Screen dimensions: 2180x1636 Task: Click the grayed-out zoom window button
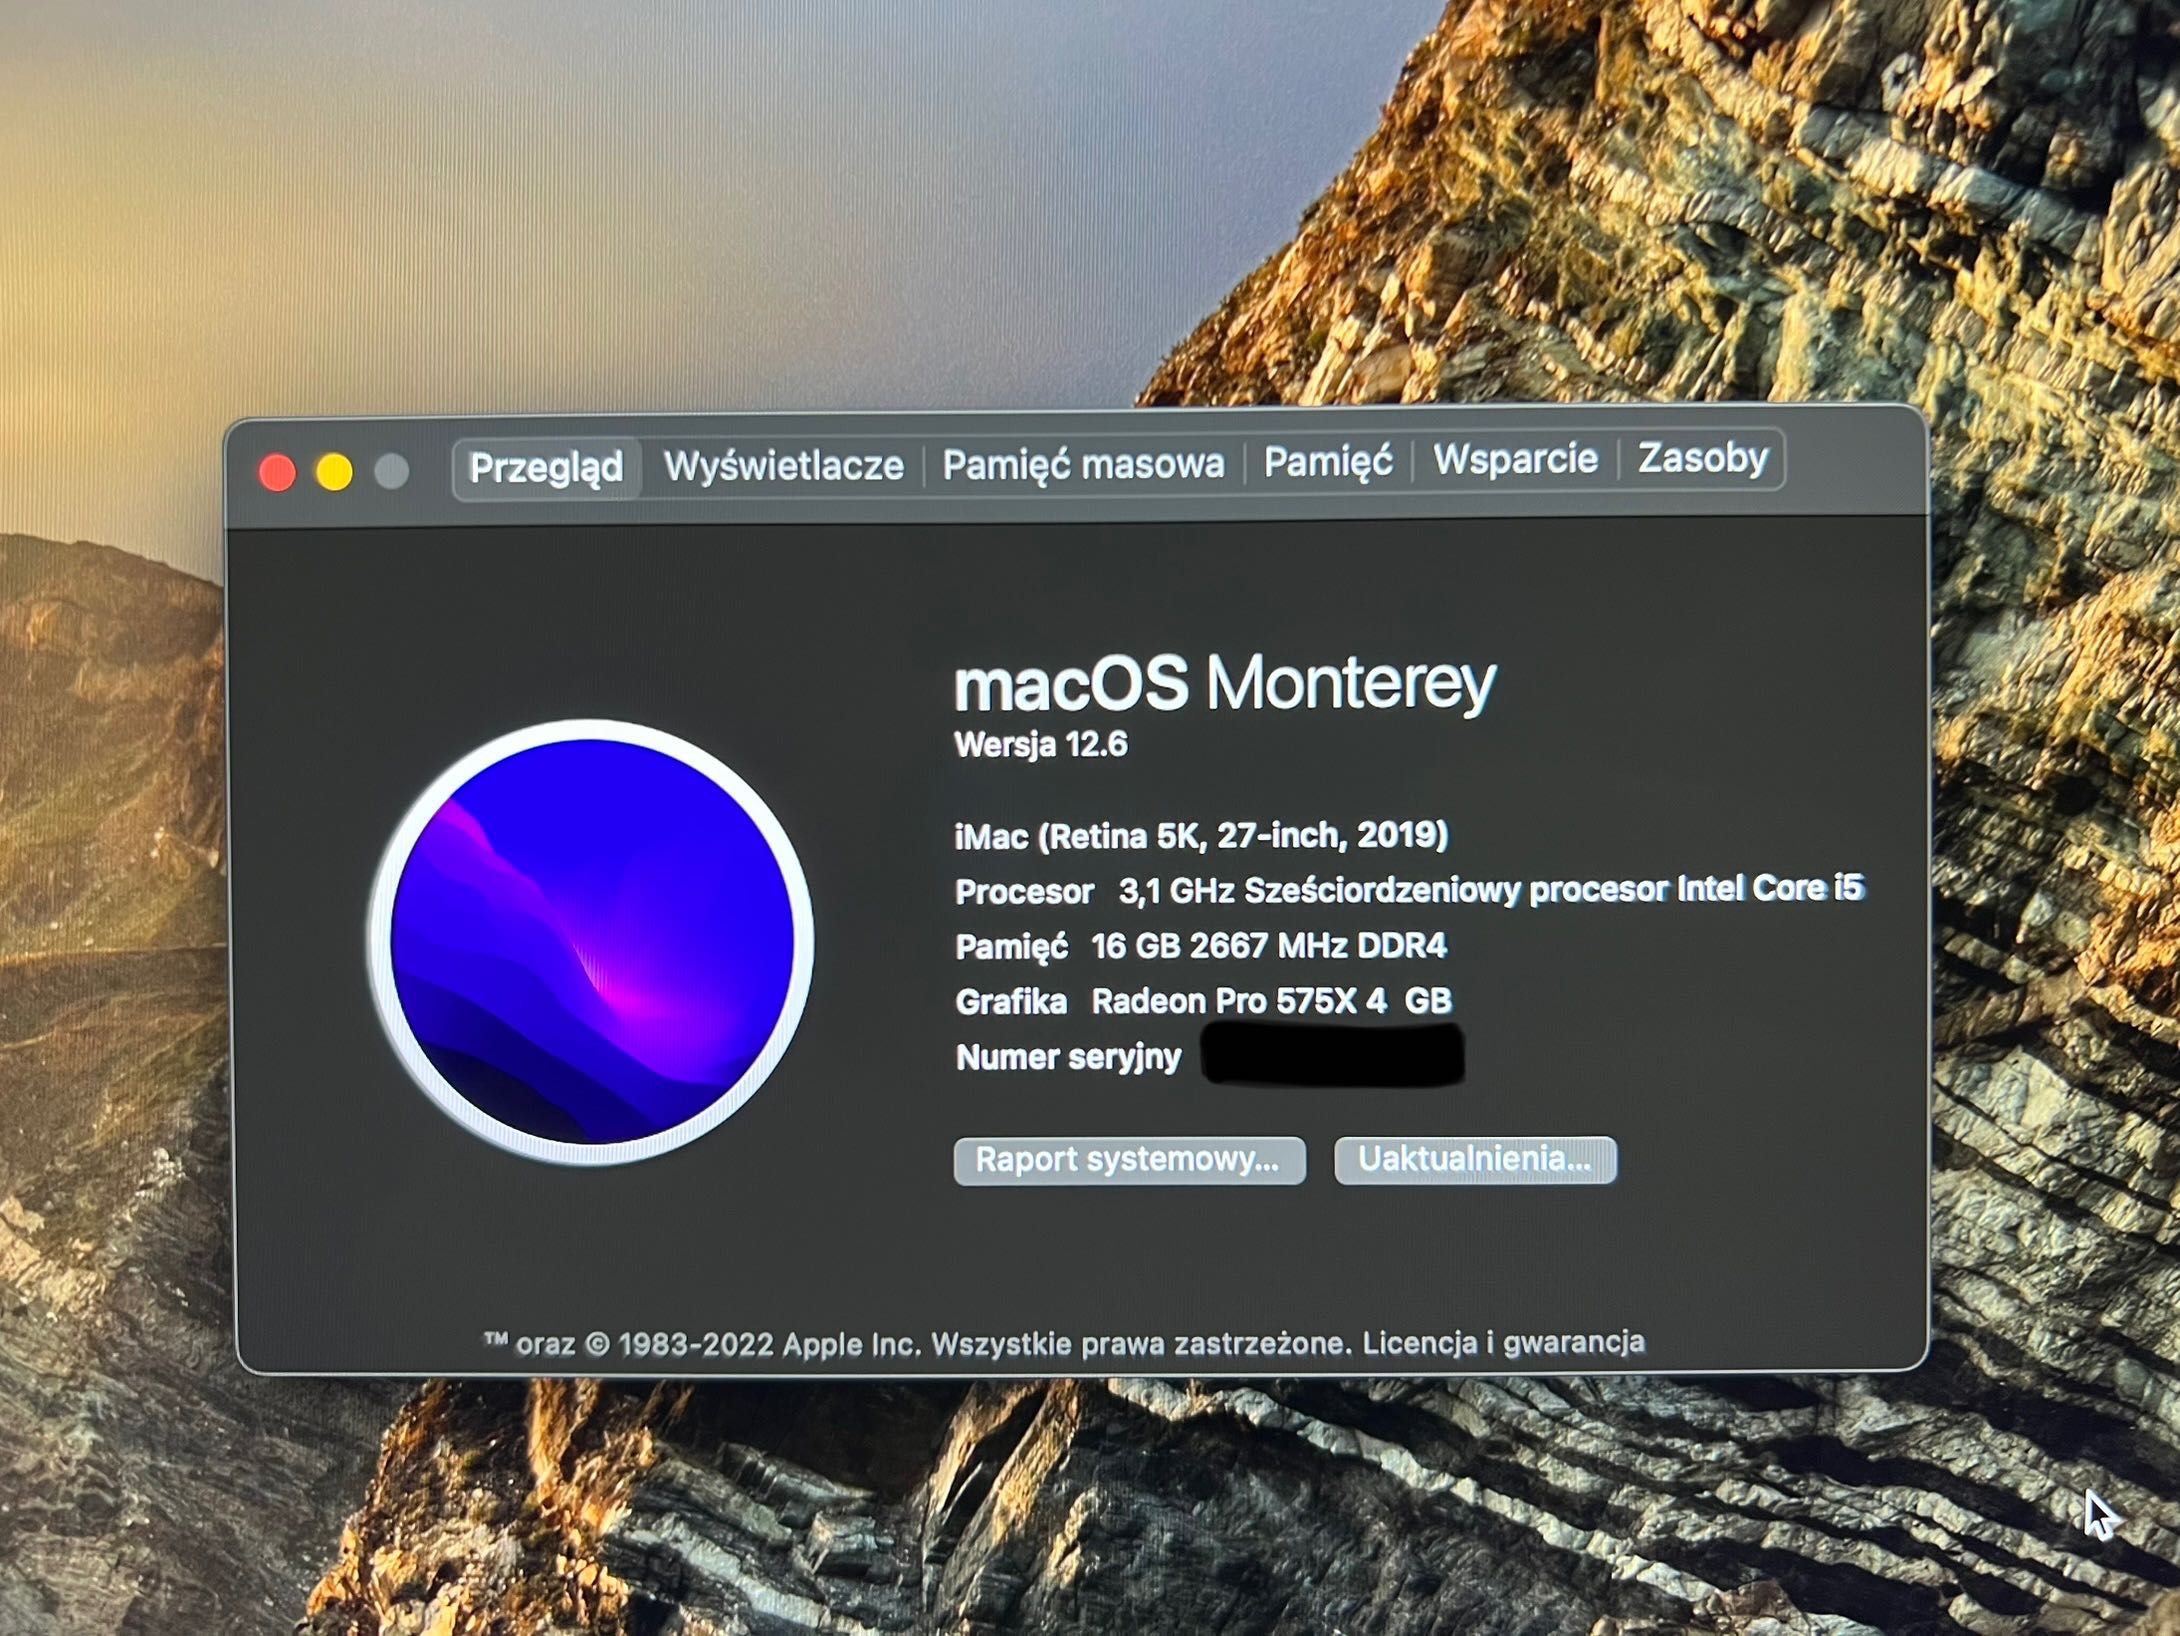click(x=391, y=471)
